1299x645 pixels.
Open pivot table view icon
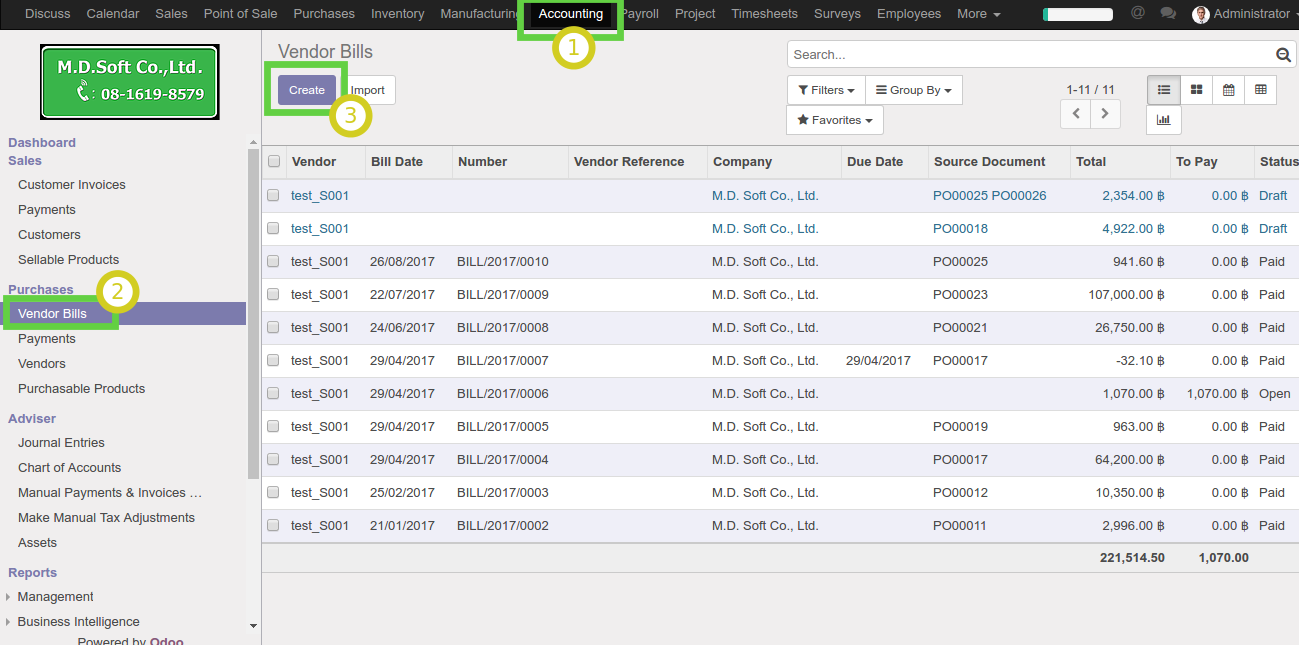pos(1260,90)
